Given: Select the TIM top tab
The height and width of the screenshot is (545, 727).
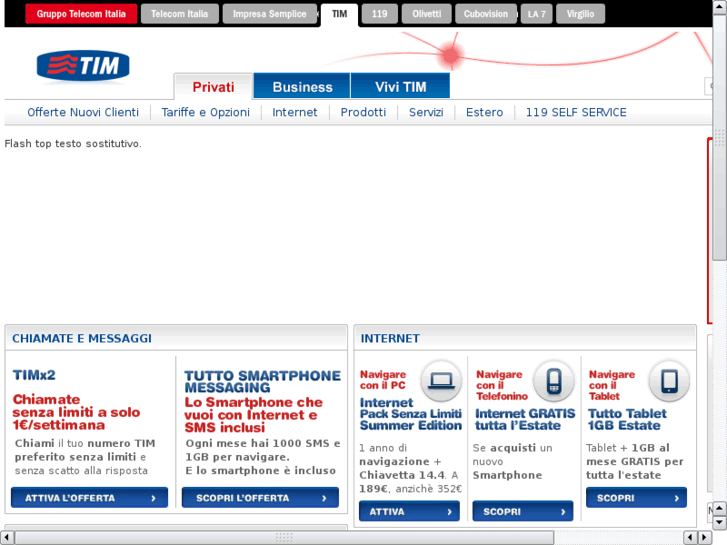Looking at the screenshot, I should 339,14.
